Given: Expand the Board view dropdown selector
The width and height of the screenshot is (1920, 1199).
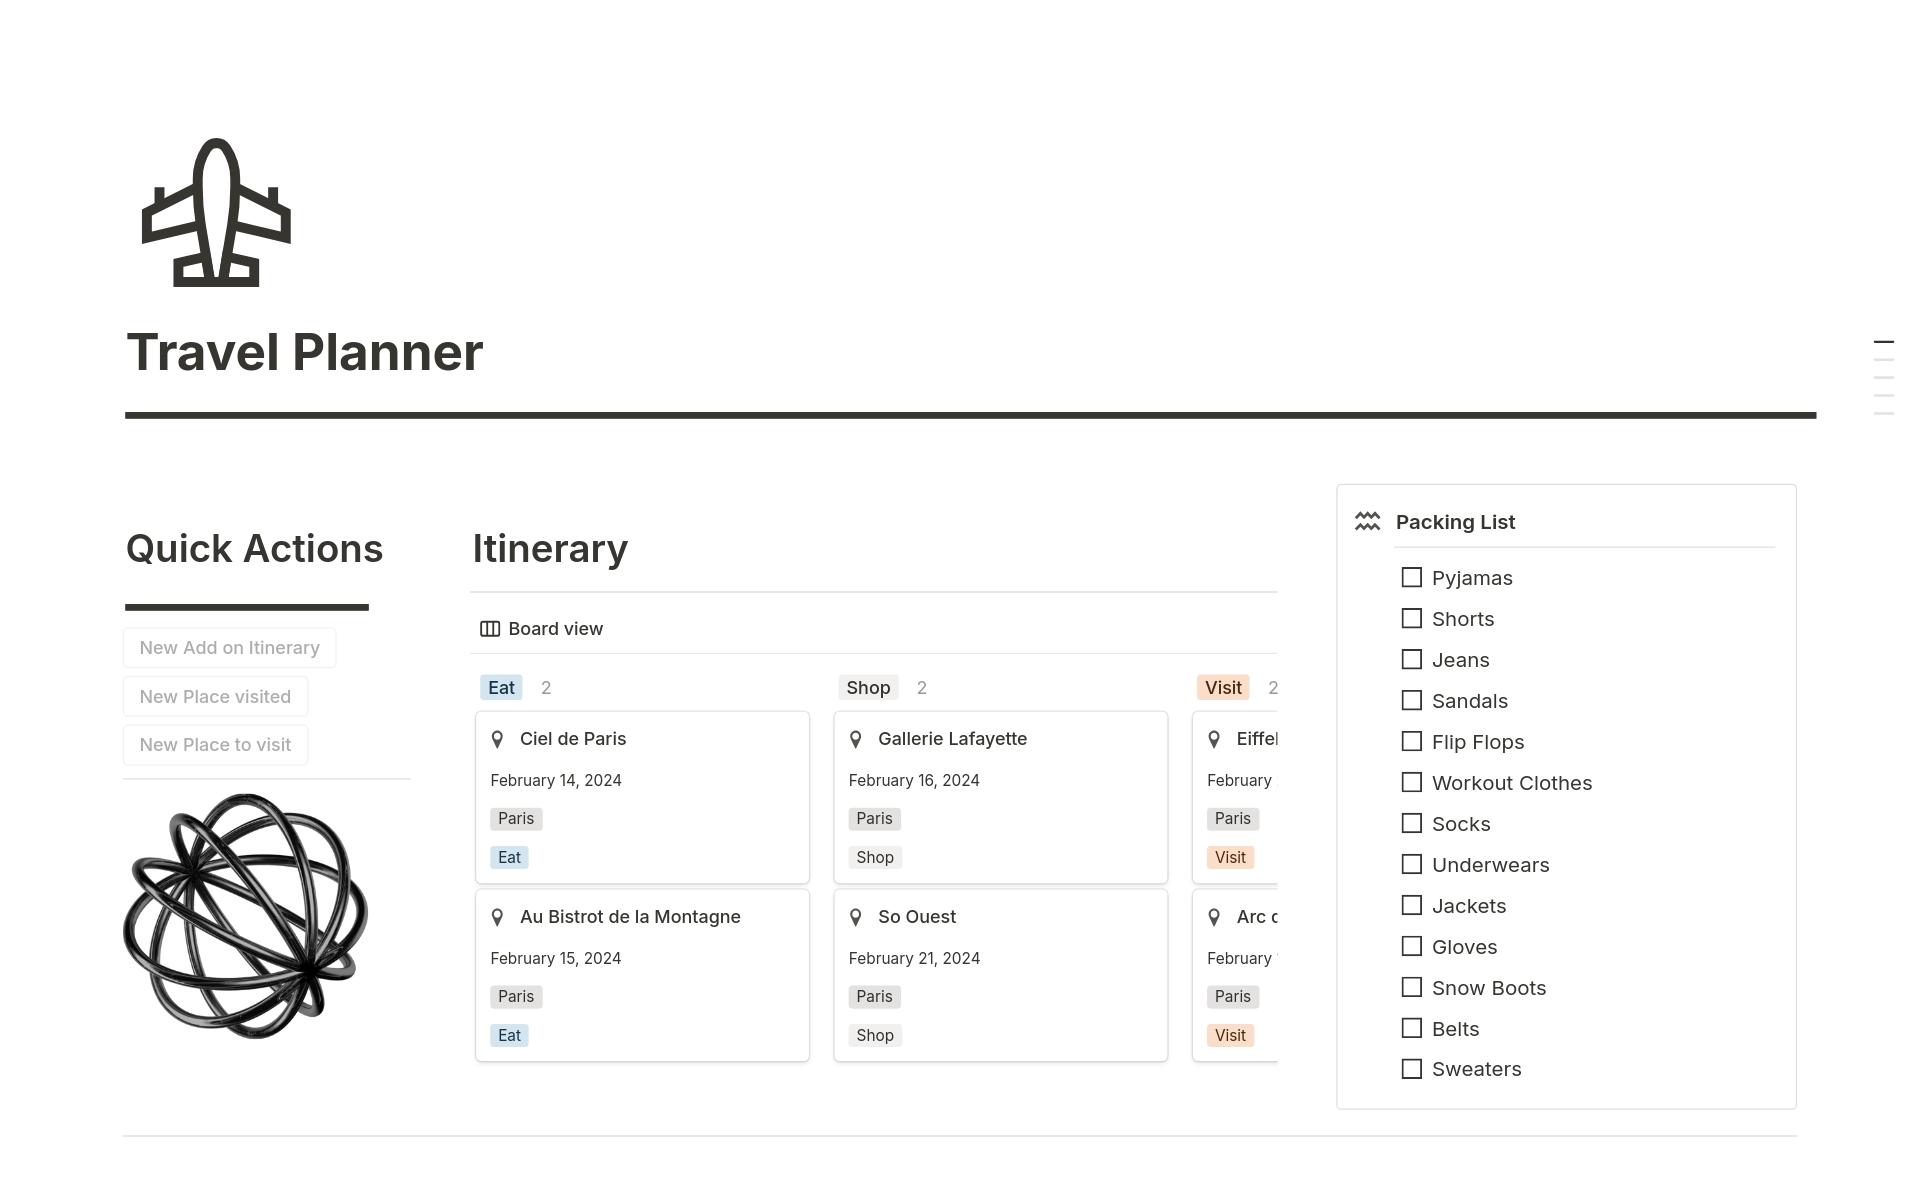Looking at the screenshot, I should pyautogui.click(x=541, y=629).
